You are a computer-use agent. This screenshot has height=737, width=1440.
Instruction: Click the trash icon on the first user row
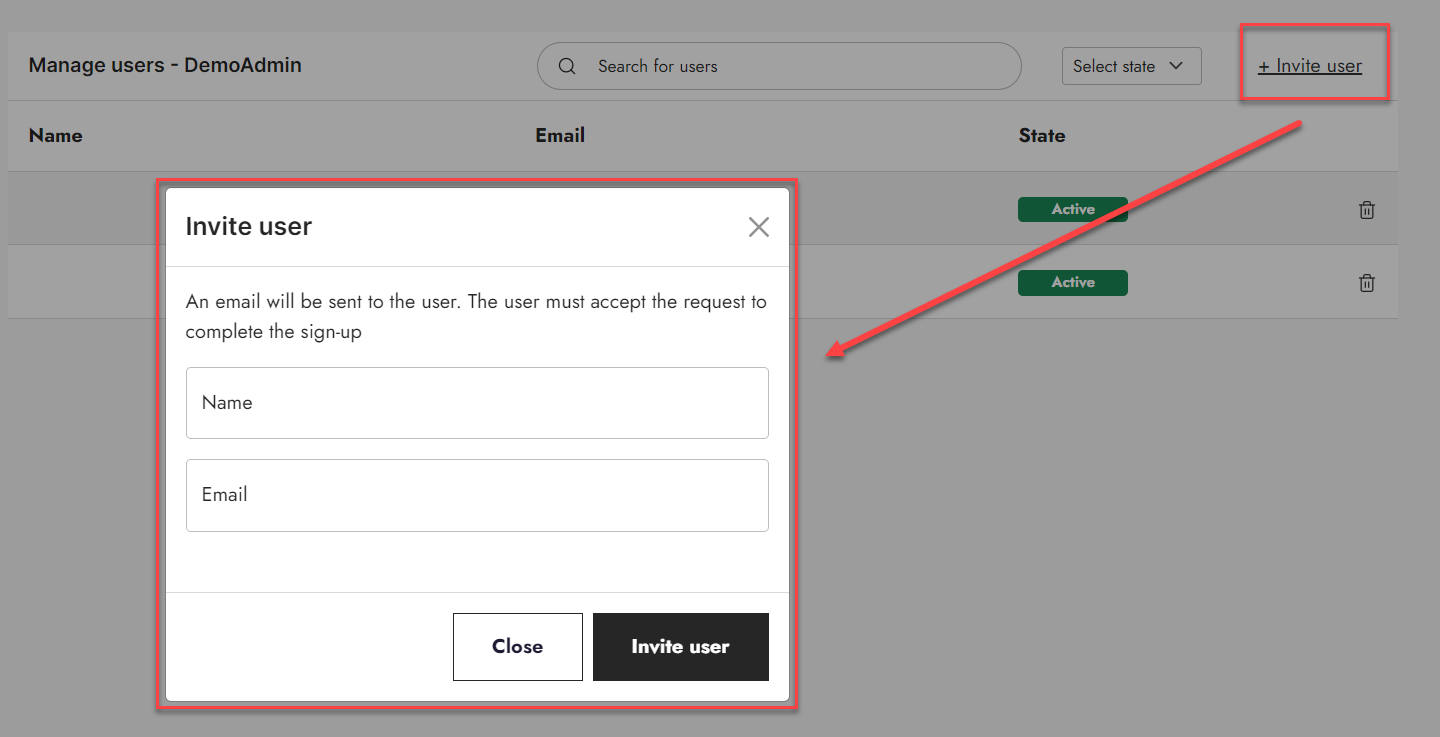1366,210
